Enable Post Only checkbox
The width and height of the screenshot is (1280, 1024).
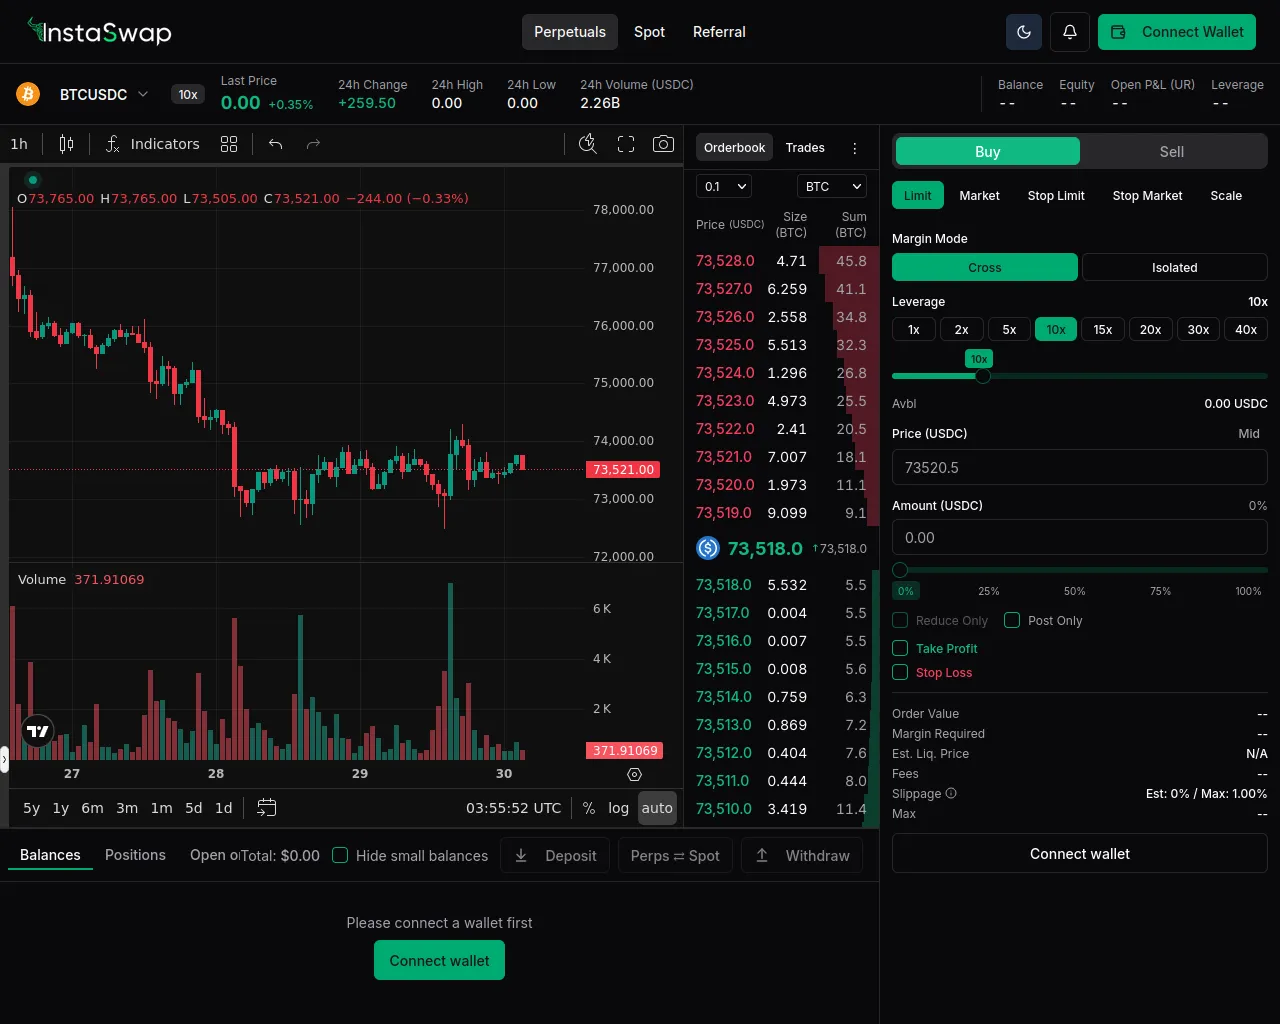(1012, 620)
